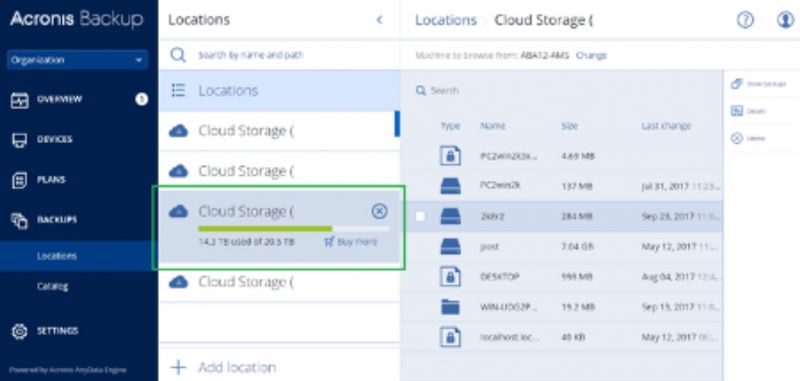Click the locked file icon for DESKTOP row
This screenshot has width=800, height=381.
point(450,276)
